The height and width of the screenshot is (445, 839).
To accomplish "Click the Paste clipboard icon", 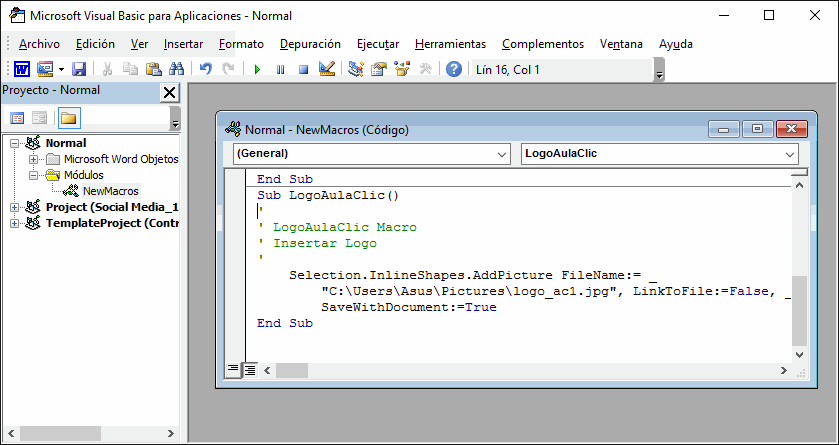I will (154, 69).
